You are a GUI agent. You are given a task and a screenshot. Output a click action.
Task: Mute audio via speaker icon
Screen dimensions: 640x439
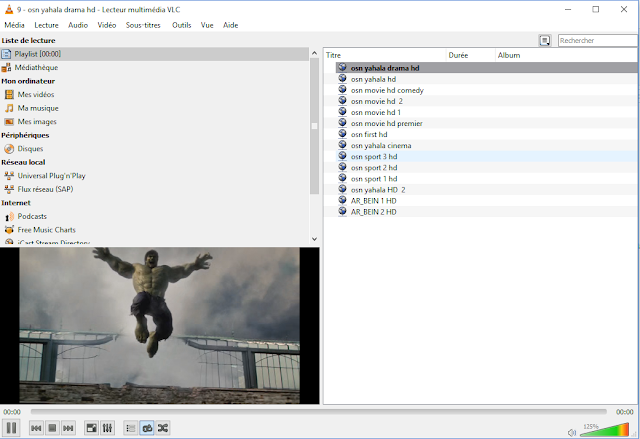coord(572,432)
